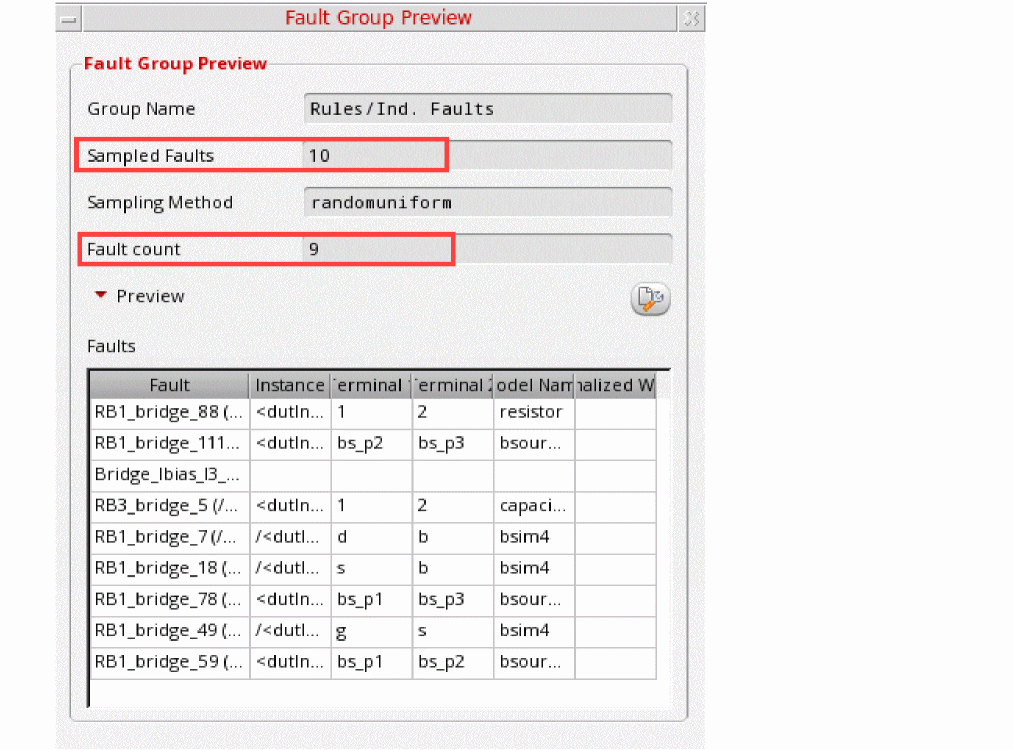Sort by the Fault column header
Viewport: 1013px width, 750px height.
tap(169, 385)
